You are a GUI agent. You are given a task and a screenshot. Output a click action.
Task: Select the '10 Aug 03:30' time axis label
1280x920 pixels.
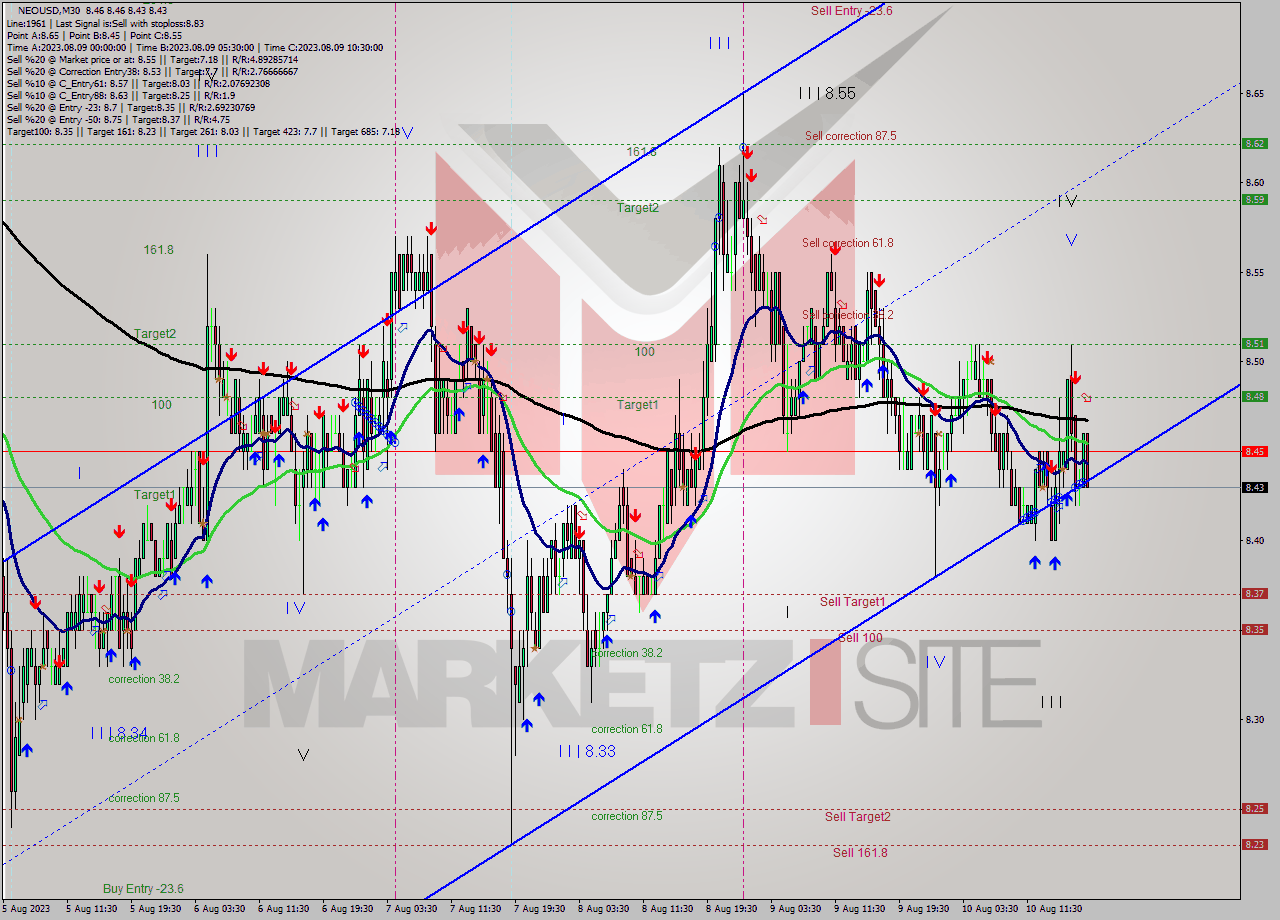click(990, 909)
